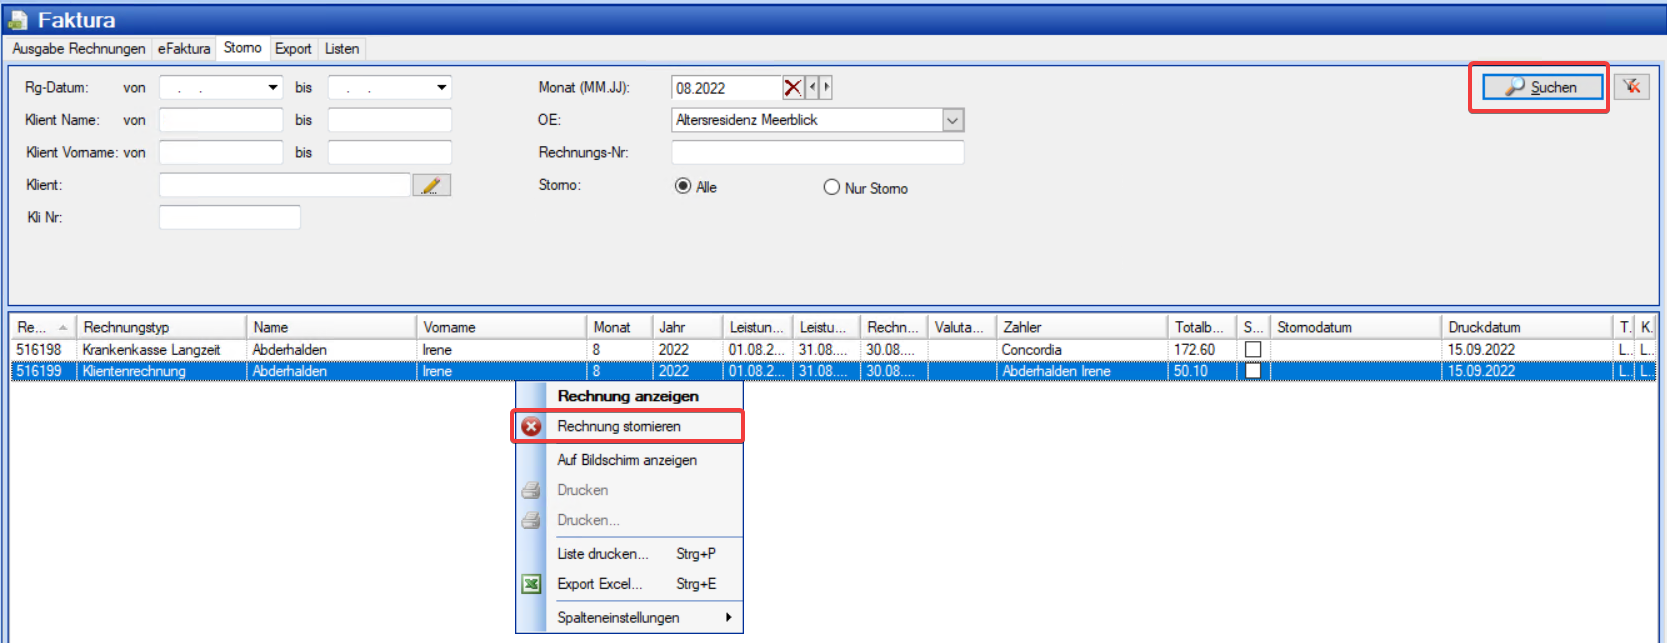Sort by the 'Totalb...' column header
The image size is (1667, 643).
click(1202, 327)
